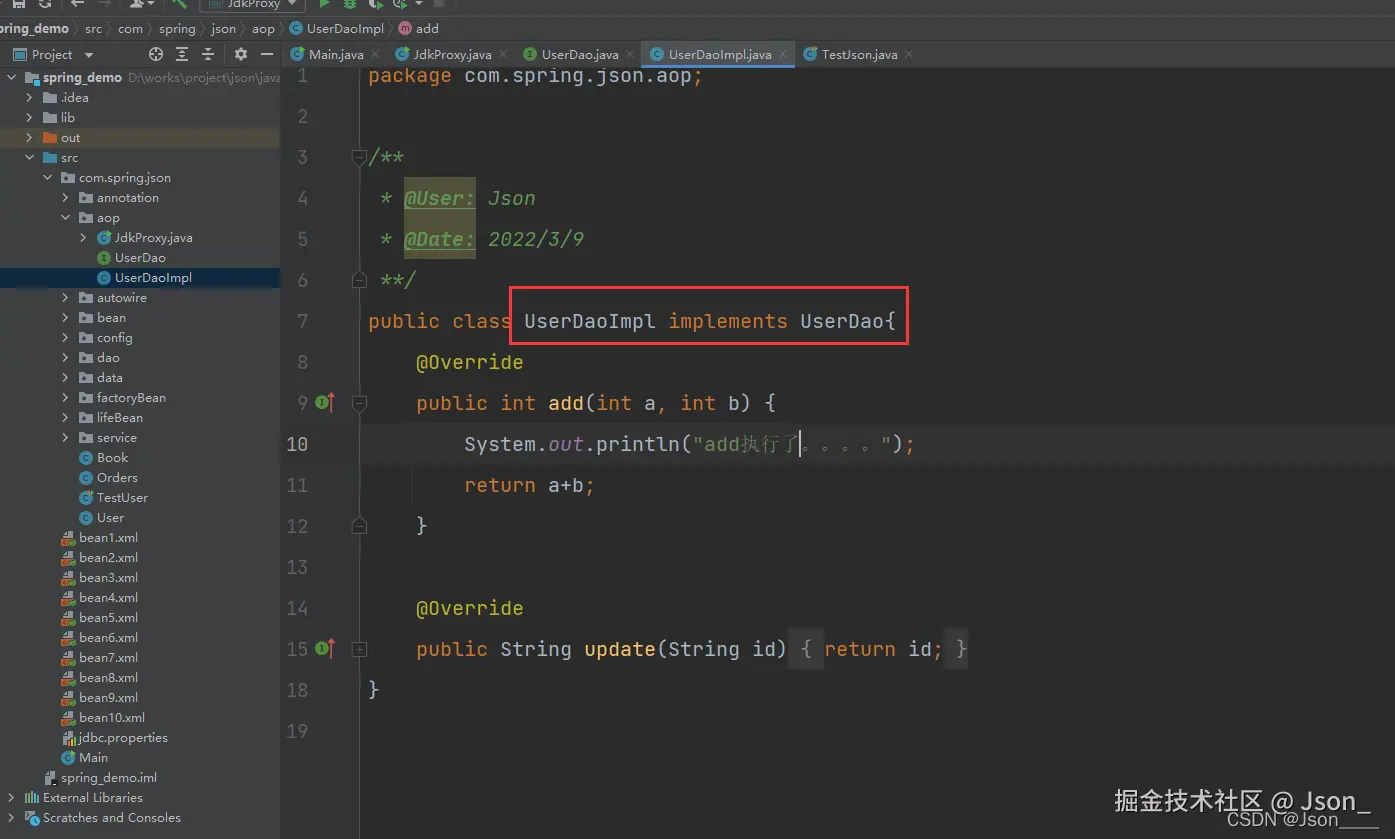The image size is (1395, 839).
Task: Close the UserDao.java editor tab
Action: pyautogui.click(x=630, y=55)
